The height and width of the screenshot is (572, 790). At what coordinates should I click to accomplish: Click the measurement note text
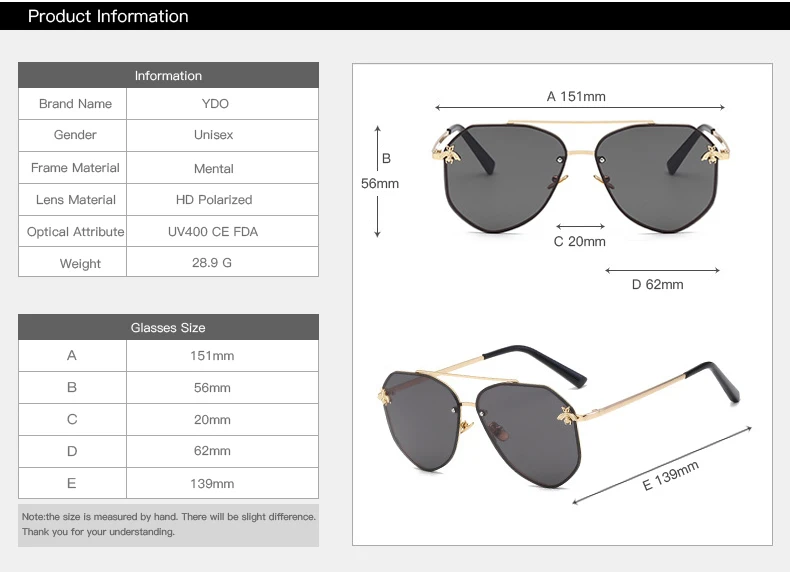[168, 524]
